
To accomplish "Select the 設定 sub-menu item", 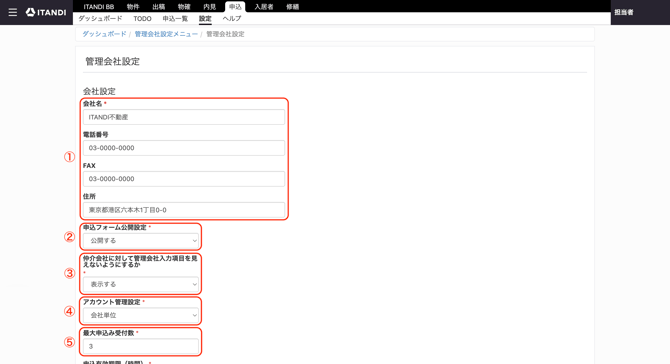I will click(205, 18).
